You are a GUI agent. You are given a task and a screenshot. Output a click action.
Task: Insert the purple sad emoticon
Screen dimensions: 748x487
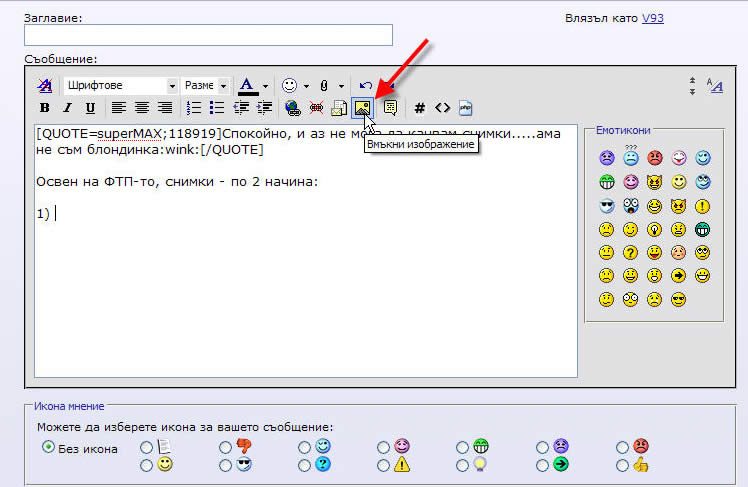(x=606, y=158)
